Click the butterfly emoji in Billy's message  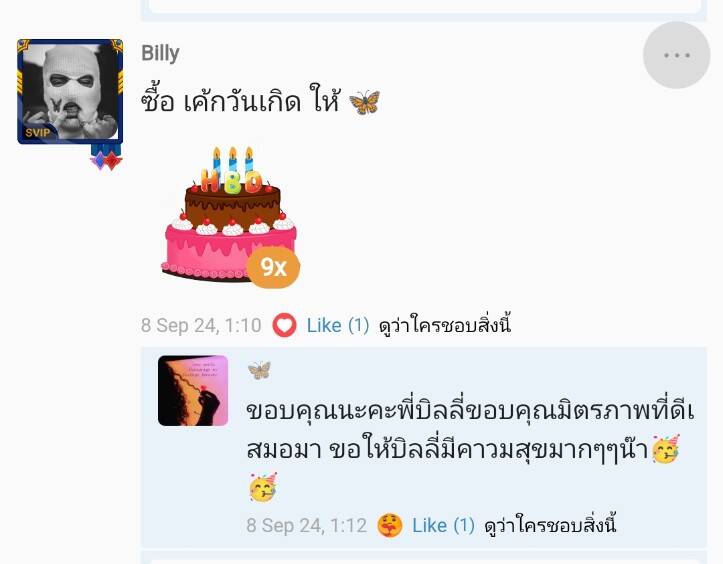(364, 102)
